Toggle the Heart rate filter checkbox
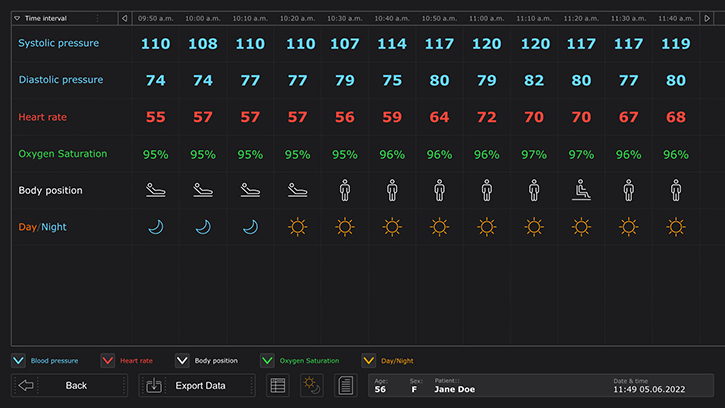The width and height of the screenshot is (725, 408). coord(108,361)
